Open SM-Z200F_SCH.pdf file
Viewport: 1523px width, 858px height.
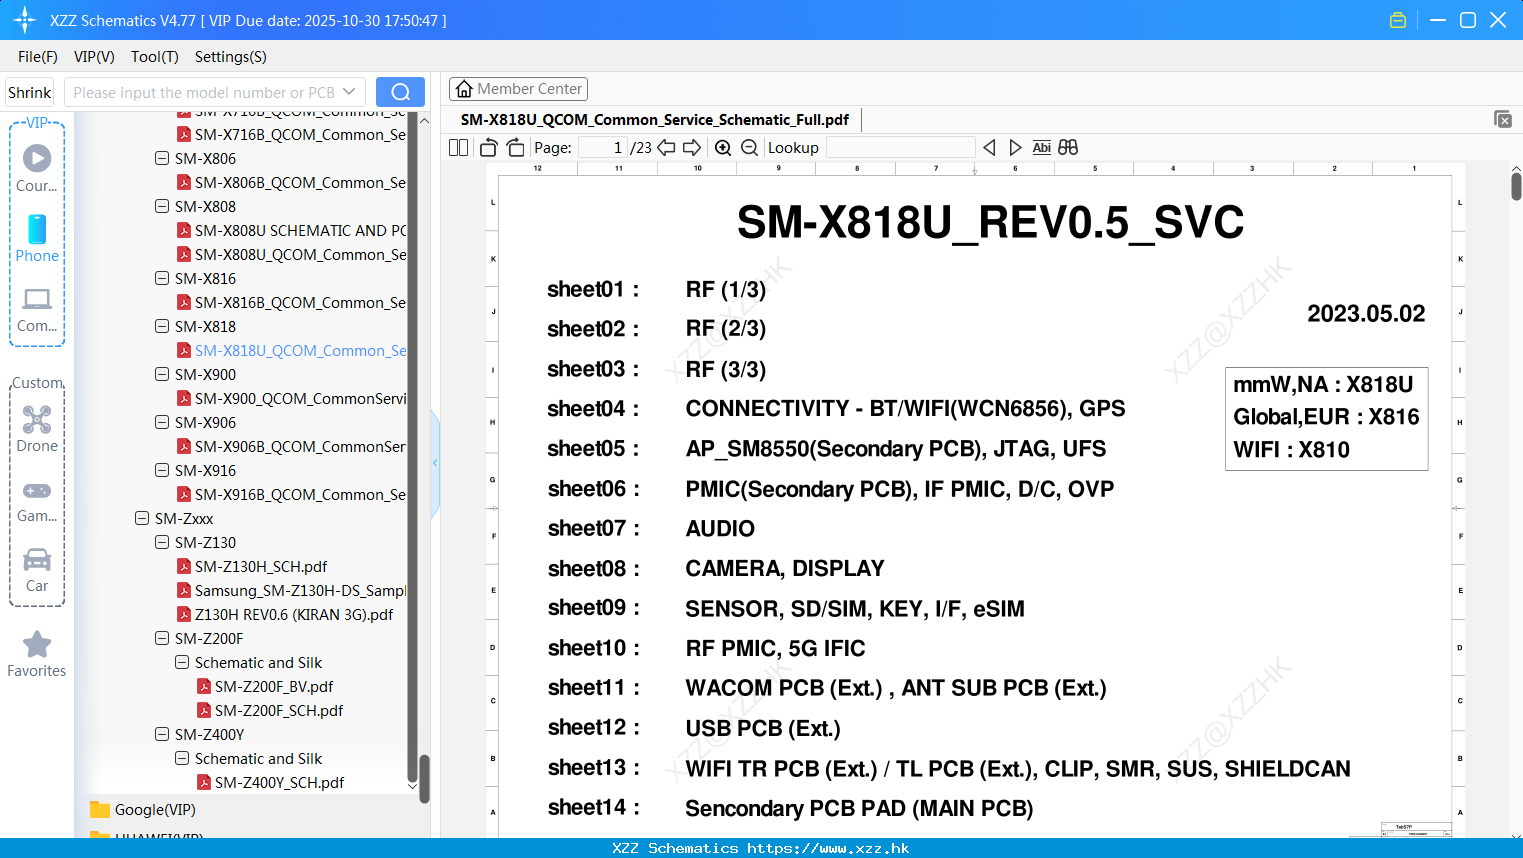coord(279,710)
